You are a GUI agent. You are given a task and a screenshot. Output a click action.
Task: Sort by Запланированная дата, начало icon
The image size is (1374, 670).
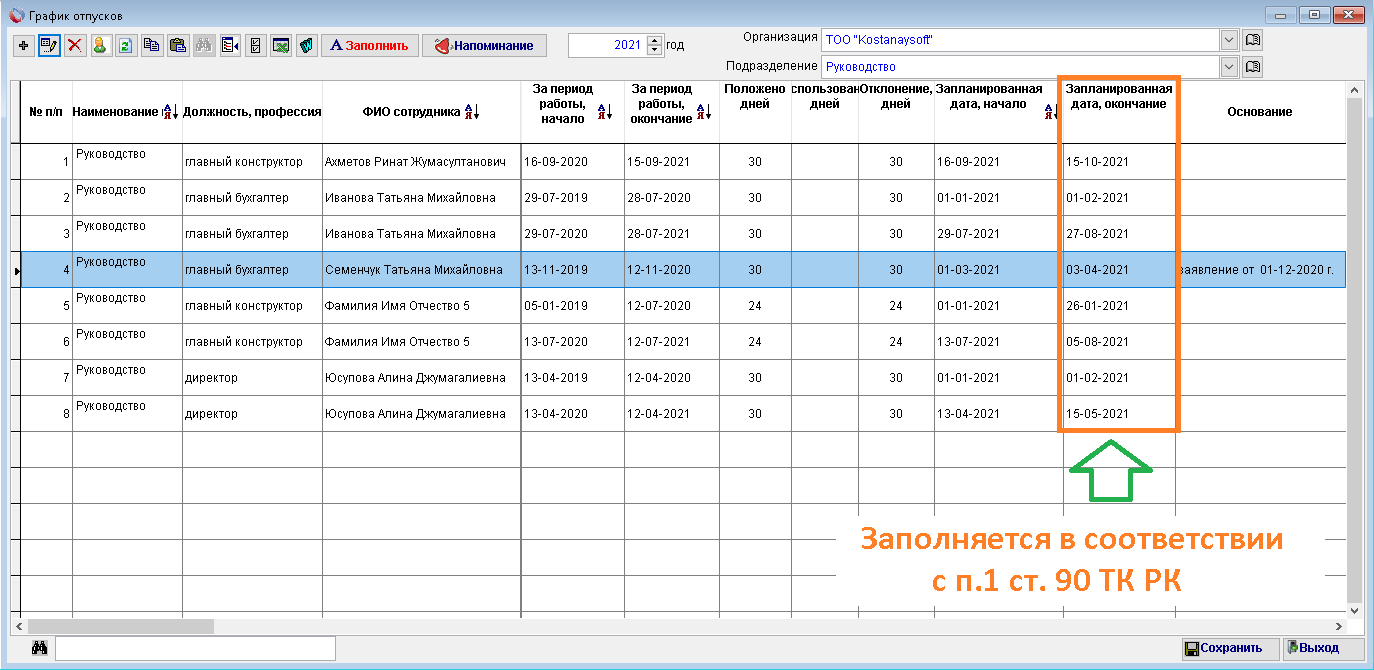(1051, 113)
